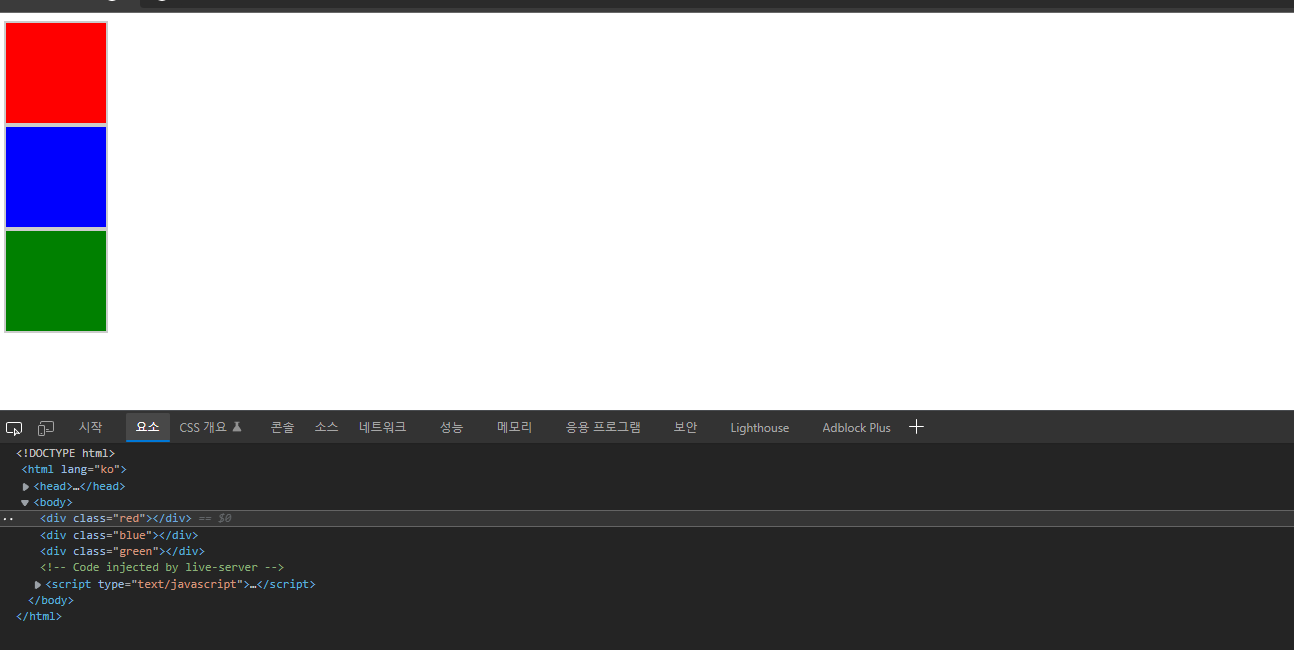This screenshot has height=650, width=1294.
Task: Click the three-dot actions on red div row
Action: point(8,519)
